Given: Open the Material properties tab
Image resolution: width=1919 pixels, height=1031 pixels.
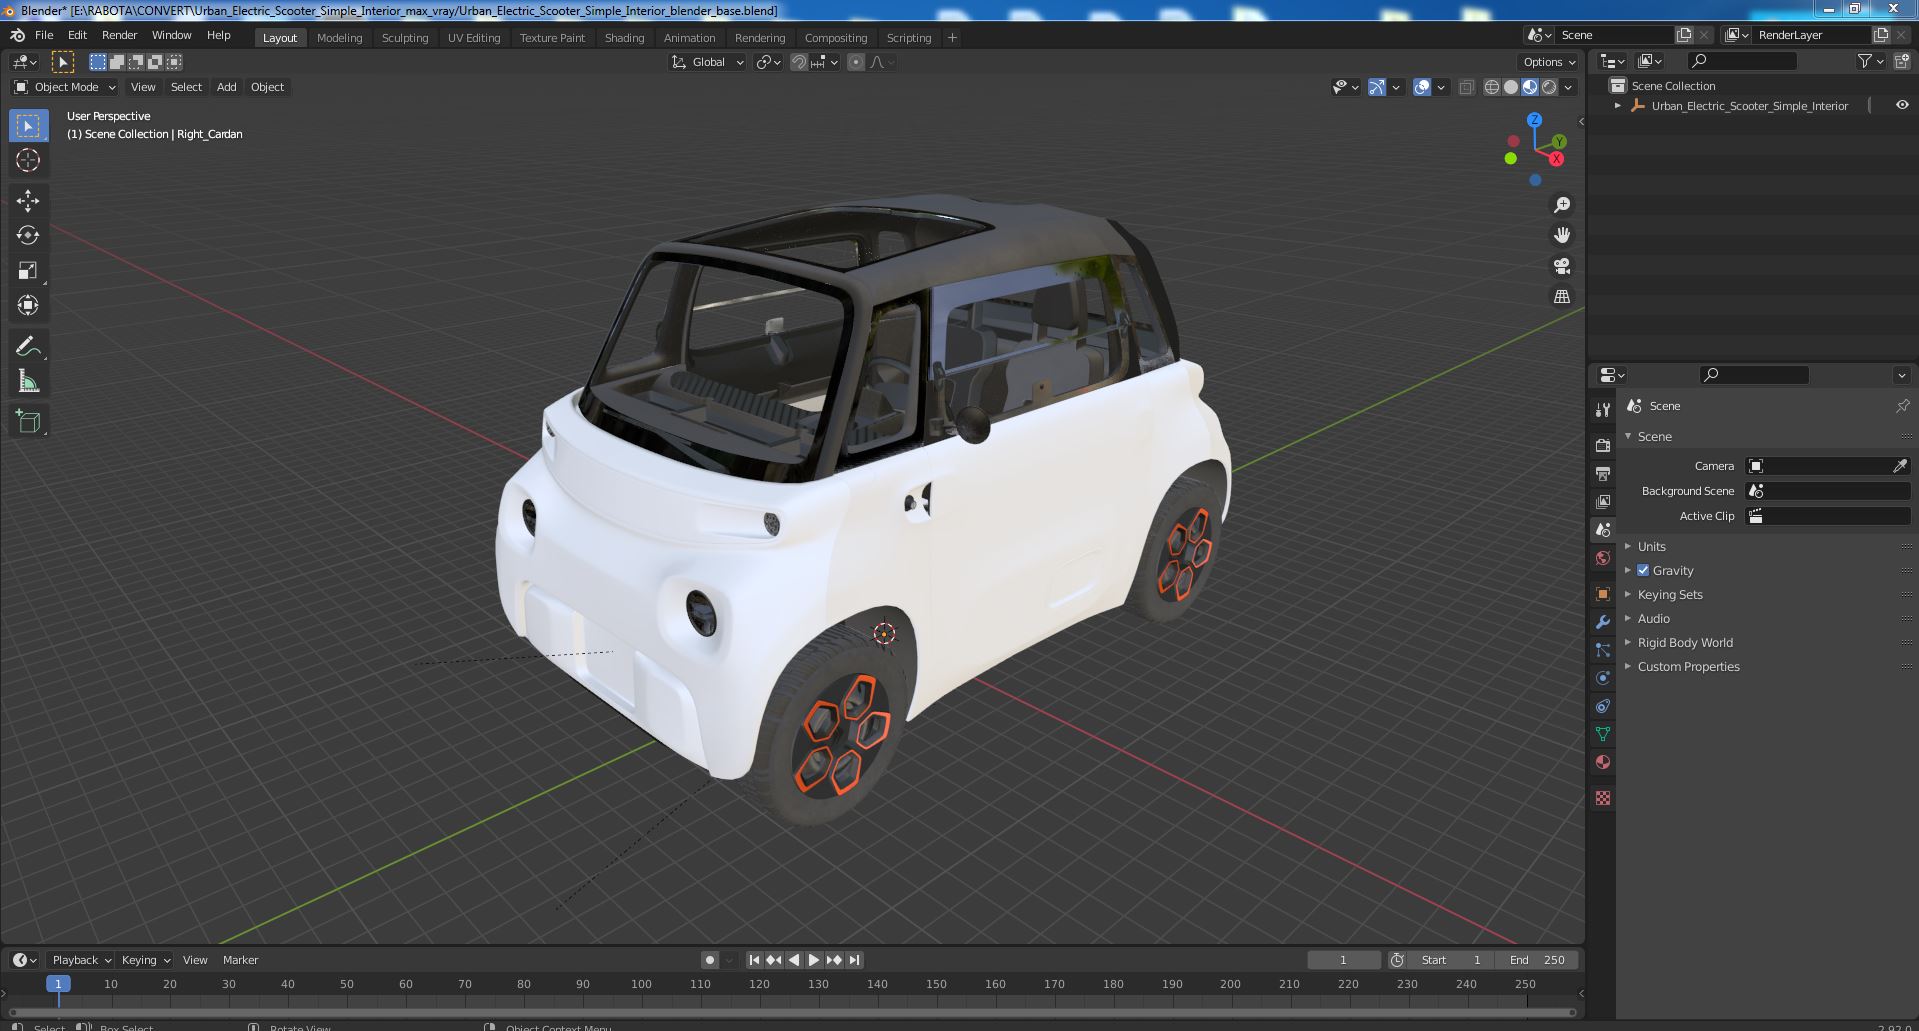Looking at the screenshot, I should click(1603, 762).
